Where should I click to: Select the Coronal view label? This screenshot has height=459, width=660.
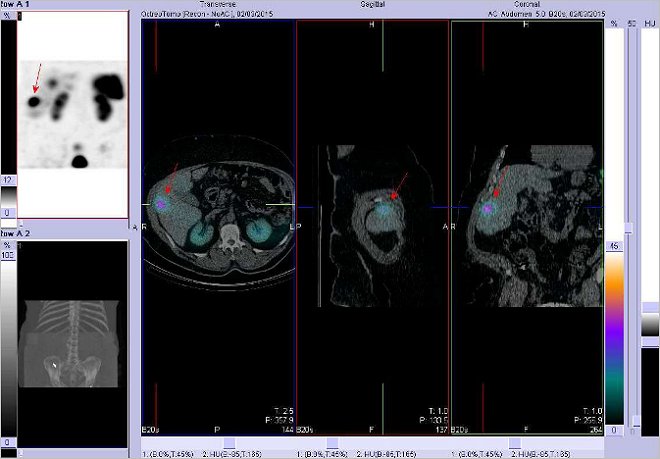click(527, 5)
